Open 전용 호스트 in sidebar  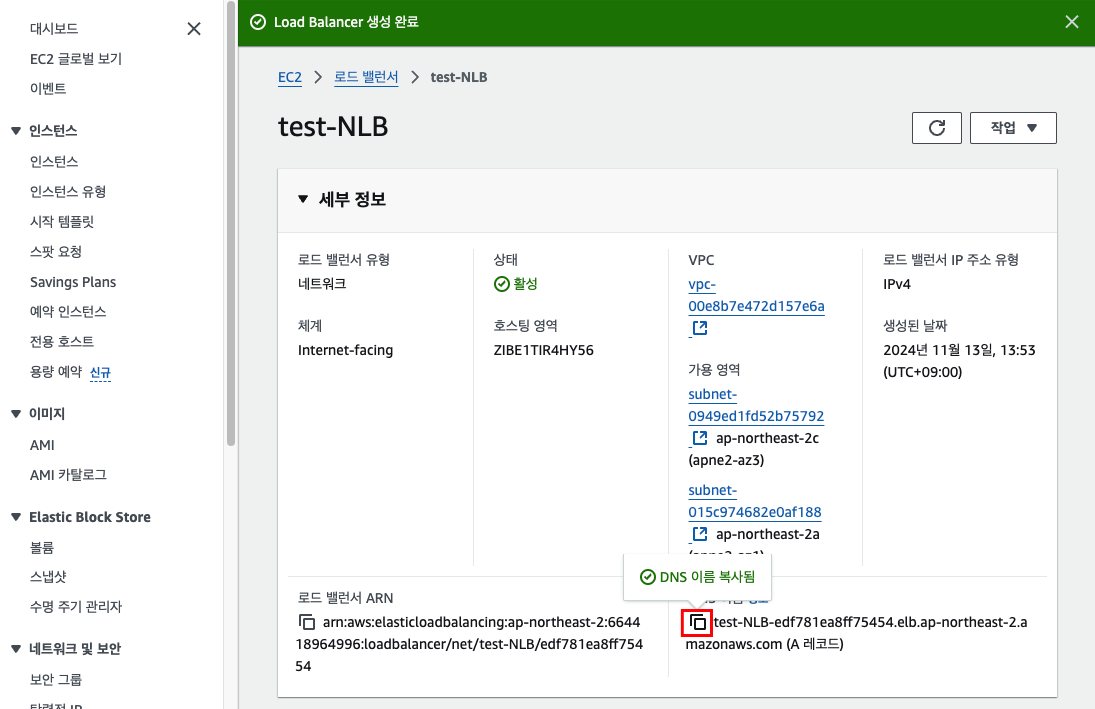[x=61, y=342]
